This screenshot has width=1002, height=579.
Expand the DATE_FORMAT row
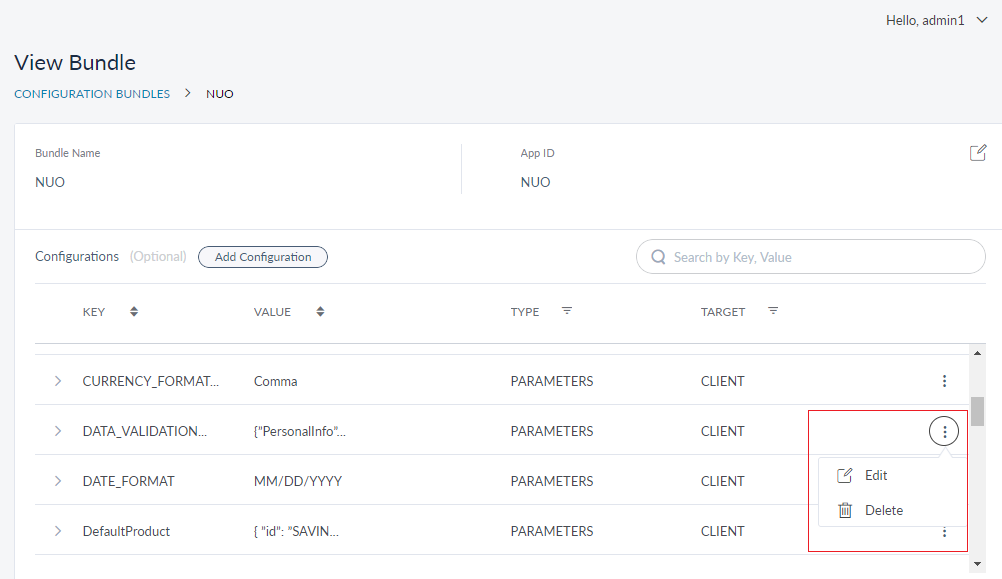(58, 481)
